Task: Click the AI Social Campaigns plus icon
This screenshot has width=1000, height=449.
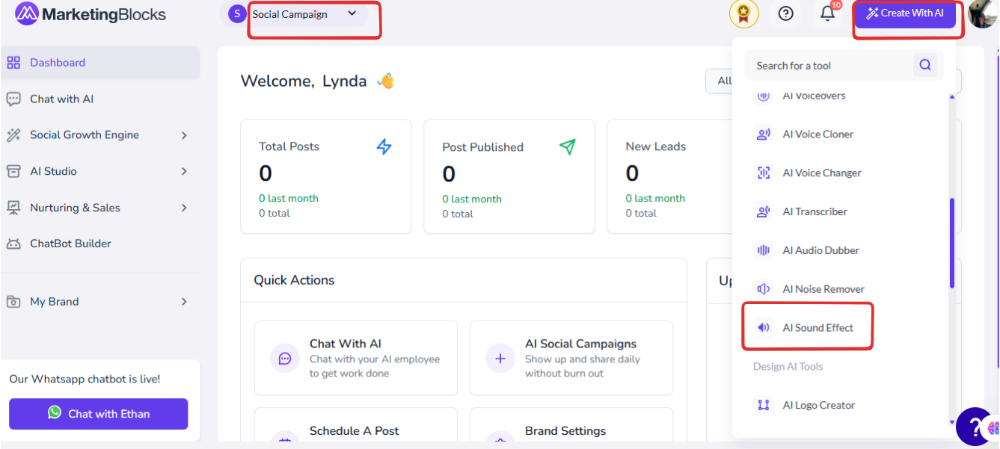Action: click(501, 358)
